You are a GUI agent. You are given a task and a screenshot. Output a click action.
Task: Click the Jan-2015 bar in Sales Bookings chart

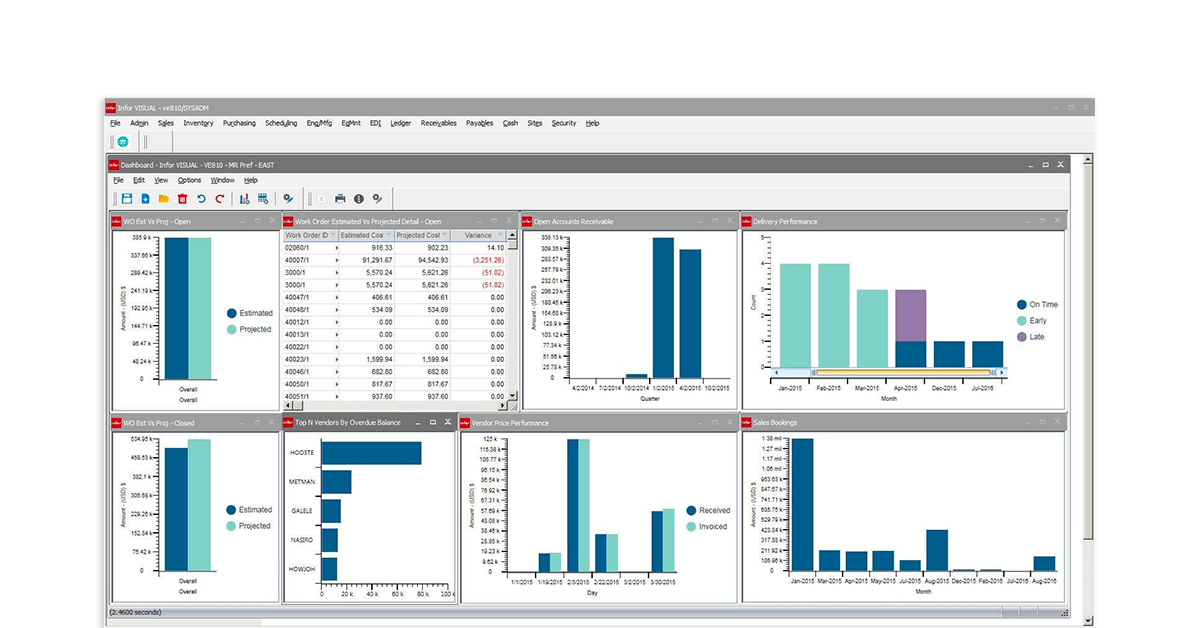(x=802, y=505)
